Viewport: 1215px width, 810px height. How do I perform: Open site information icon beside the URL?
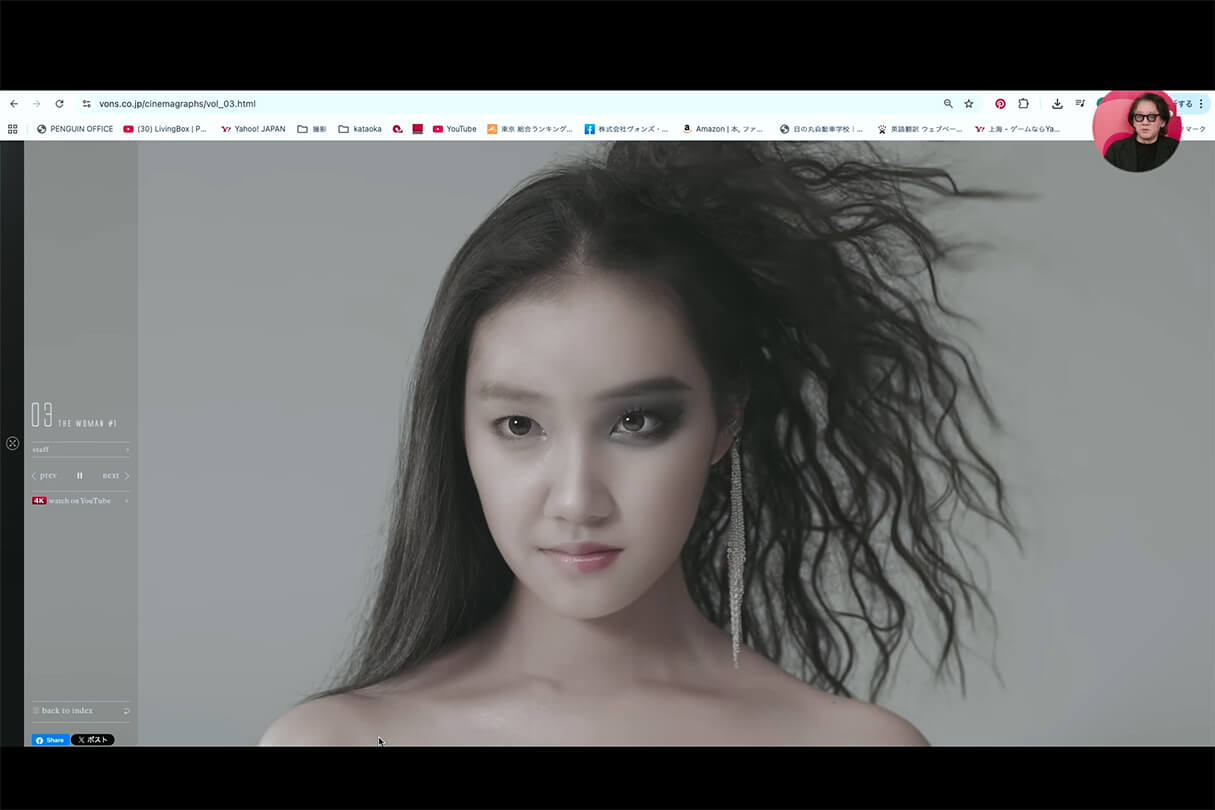click(86, 104)
